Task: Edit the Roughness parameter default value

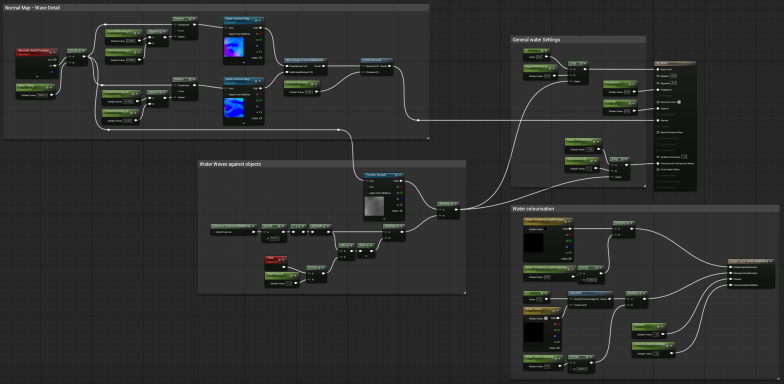Action: 627,92
